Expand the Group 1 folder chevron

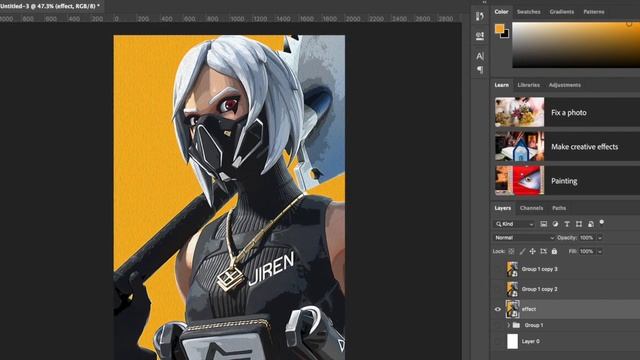pos(509,325)
